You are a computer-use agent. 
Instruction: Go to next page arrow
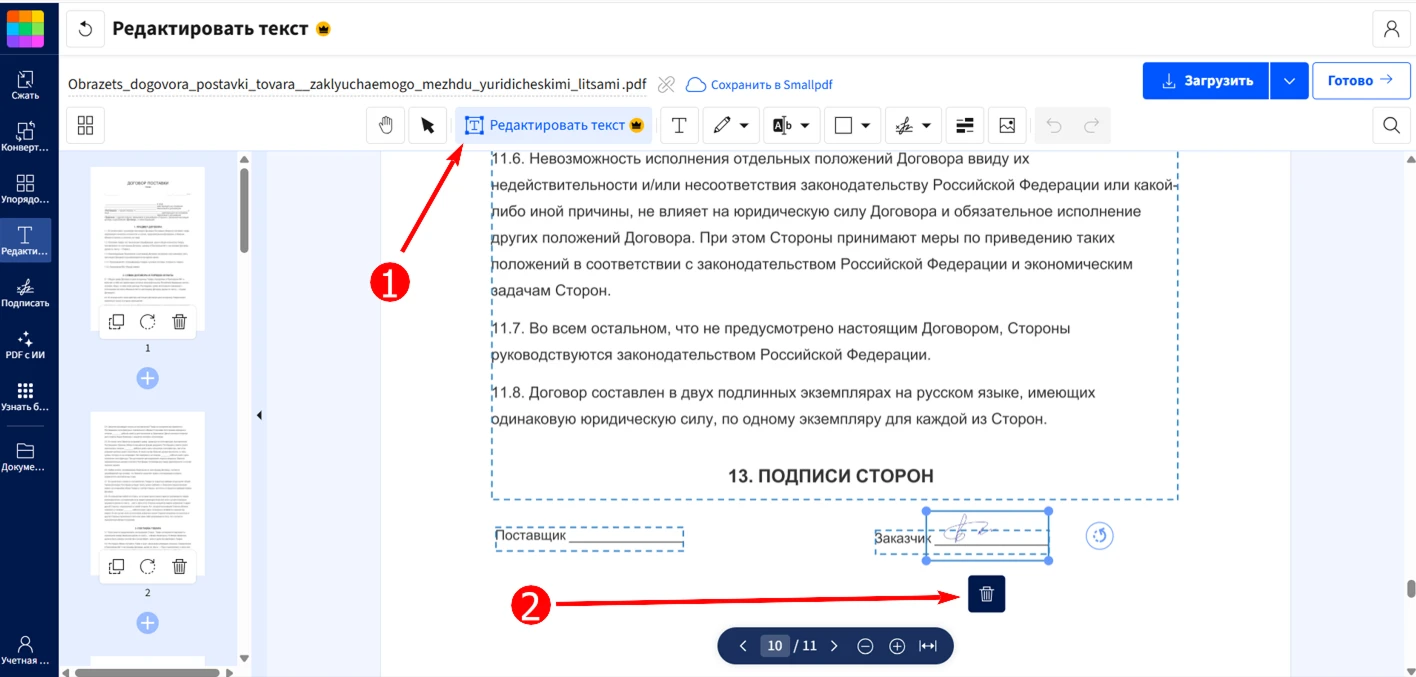834,646
